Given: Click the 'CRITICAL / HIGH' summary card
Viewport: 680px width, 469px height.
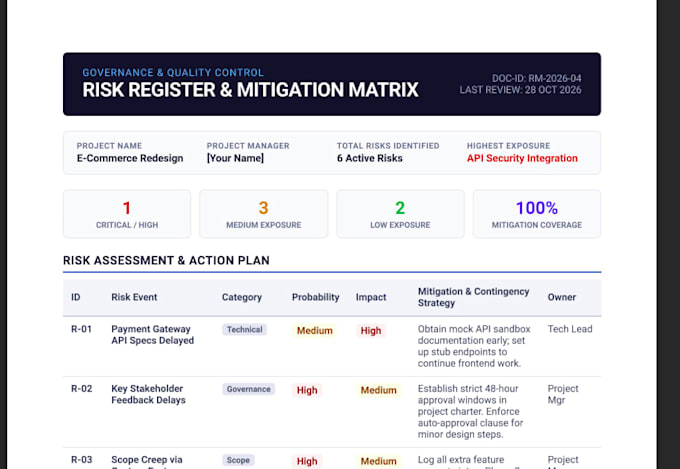Looking at the screenshot, I should [127, 214].
